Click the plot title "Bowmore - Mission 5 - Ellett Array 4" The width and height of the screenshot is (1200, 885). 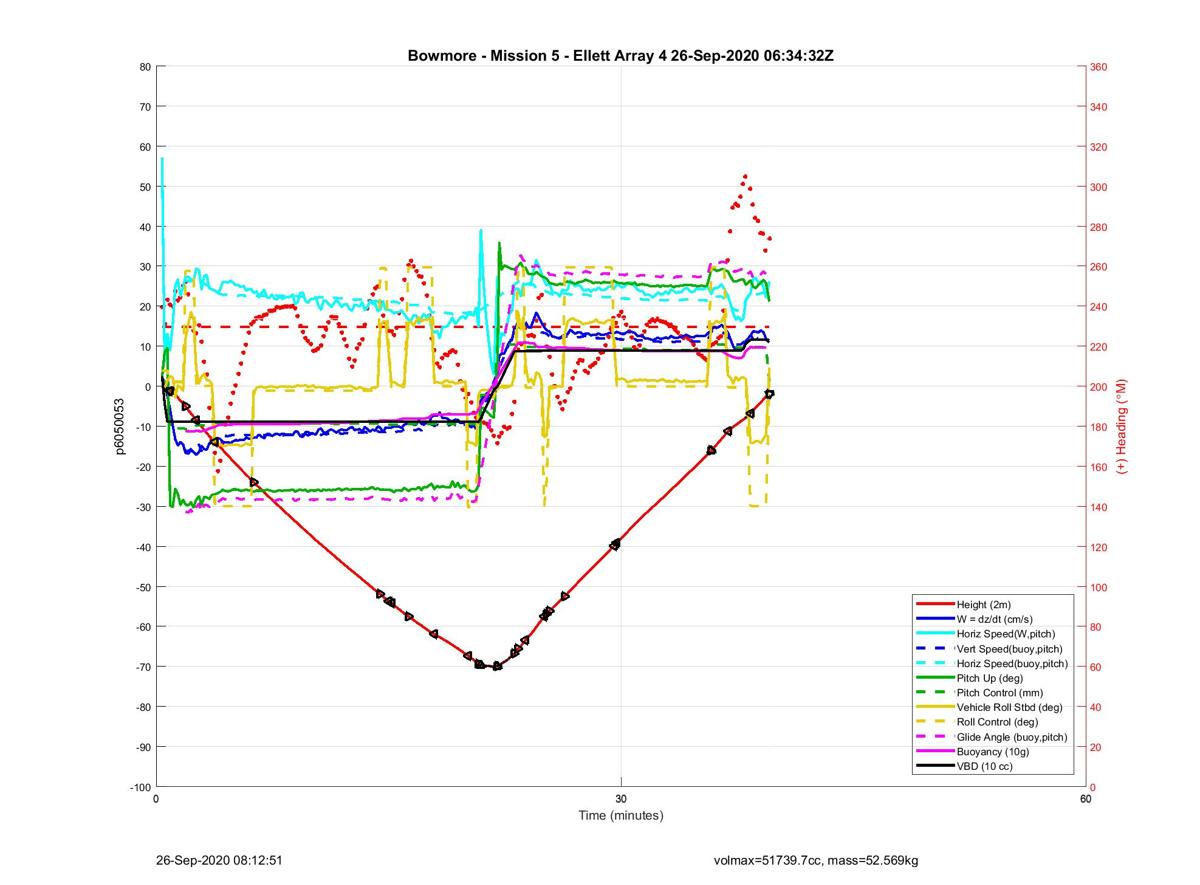[x=538, y=56]
